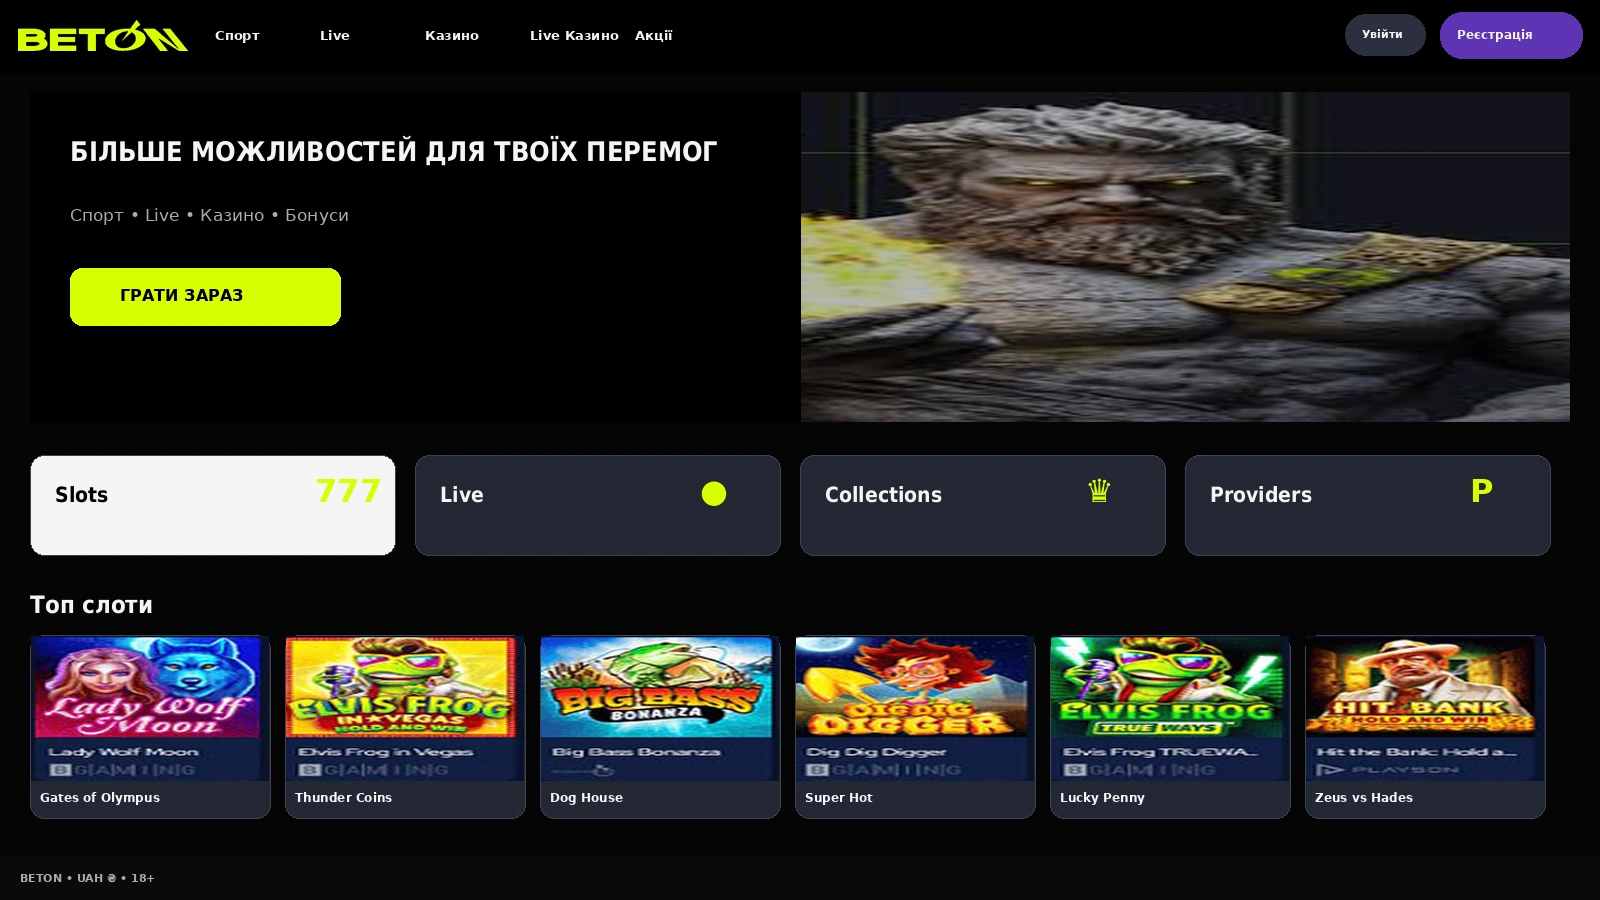Click the Thunder Coins label
This screenshot has height=900, width=1600.
pos(343,798)
